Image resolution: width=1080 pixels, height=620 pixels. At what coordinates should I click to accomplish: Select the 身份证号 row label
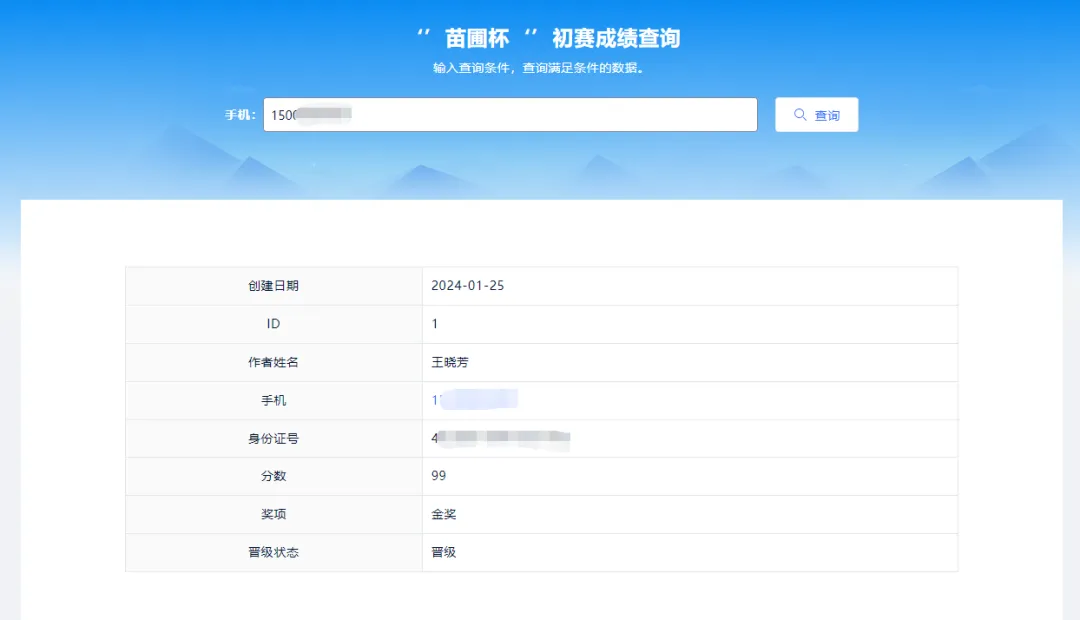pos(273,438)
